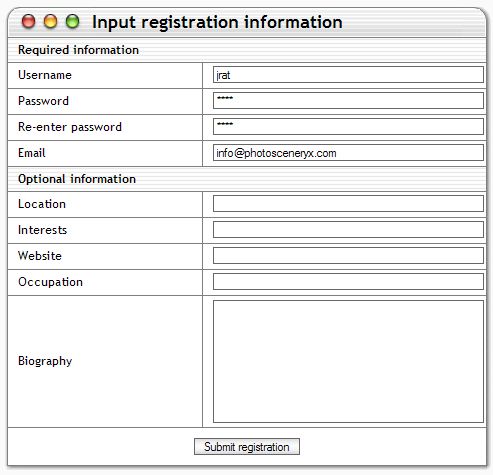Click the Input registration information title bar
The image size is (493, 475).
point(247,22)
